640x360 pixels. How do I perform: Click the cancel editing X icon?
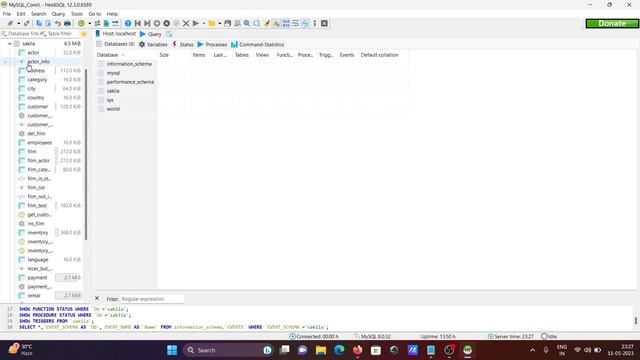(186, 23)
